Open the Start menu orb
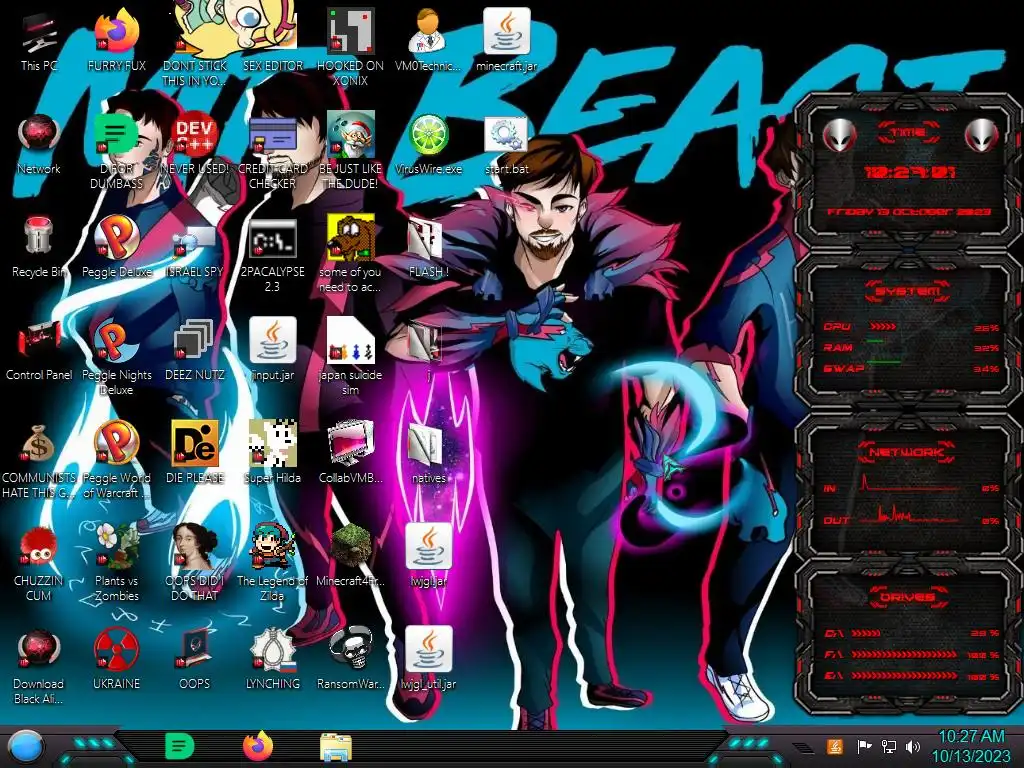 click(26, 748)
